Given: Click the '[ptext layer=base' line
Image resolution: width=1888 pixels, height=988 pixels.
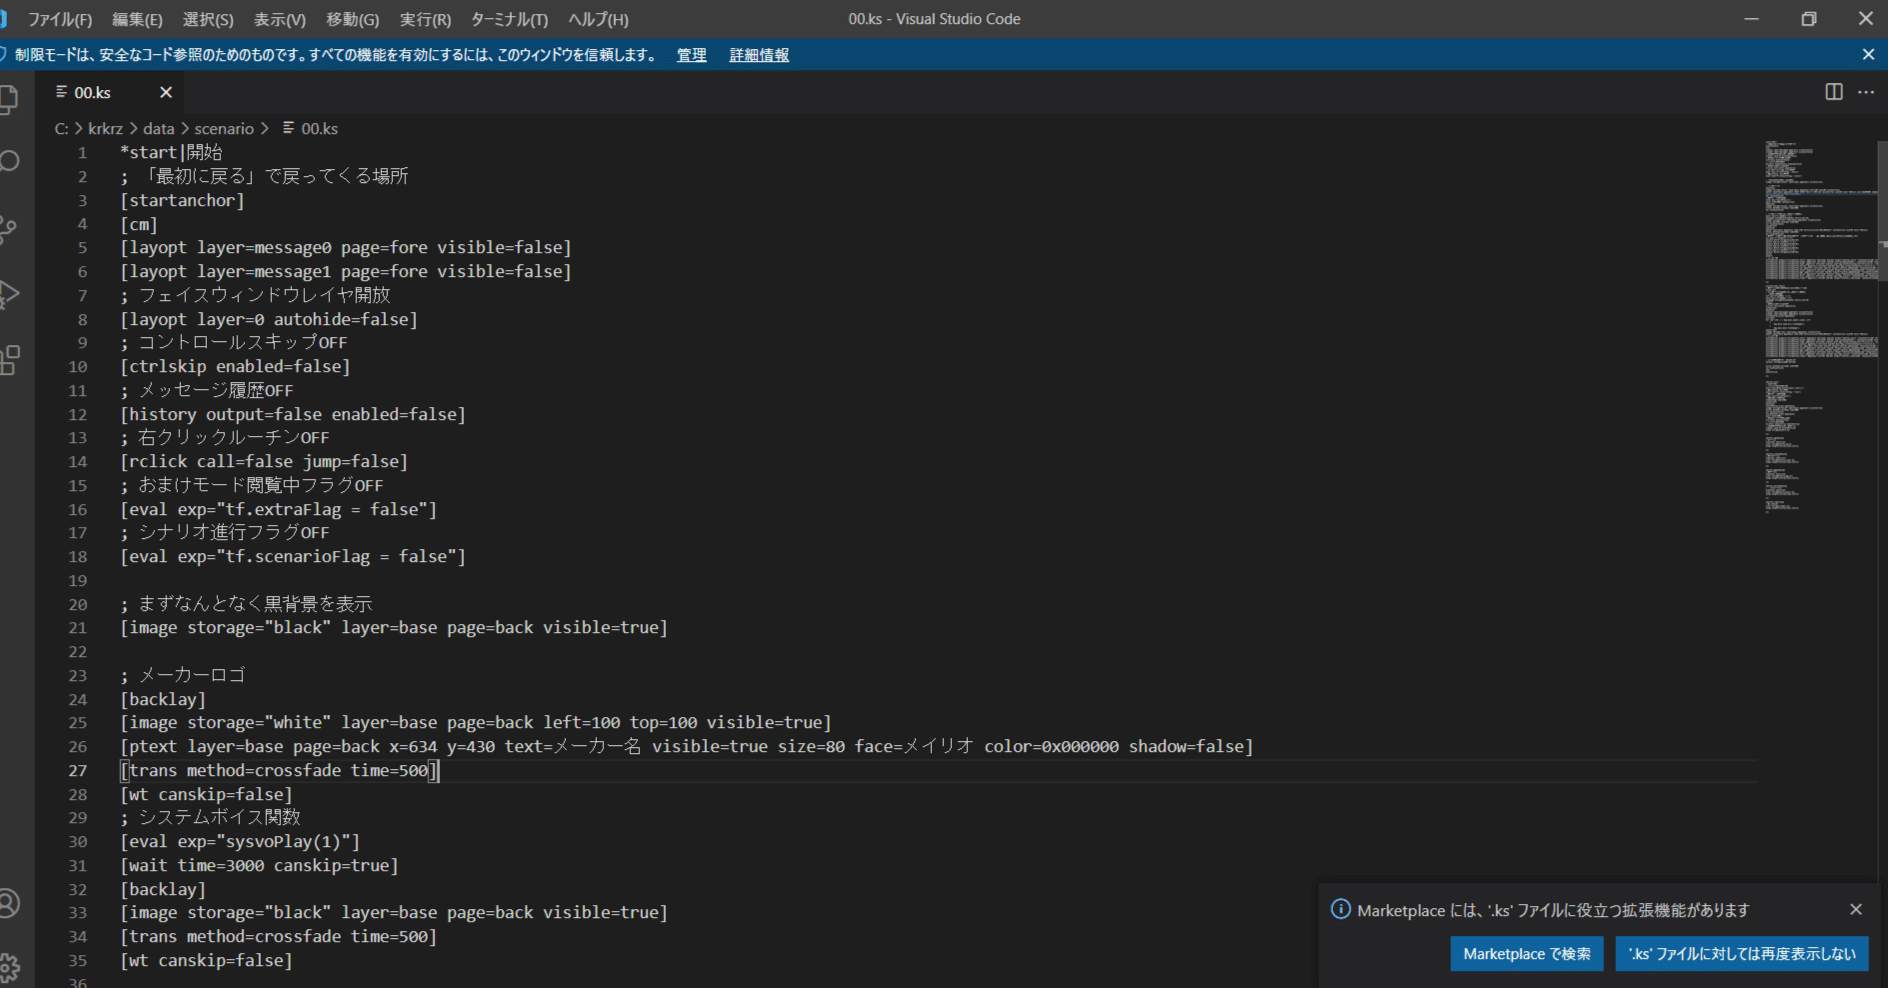Looking at the screenshot, I should click(686, 746).
